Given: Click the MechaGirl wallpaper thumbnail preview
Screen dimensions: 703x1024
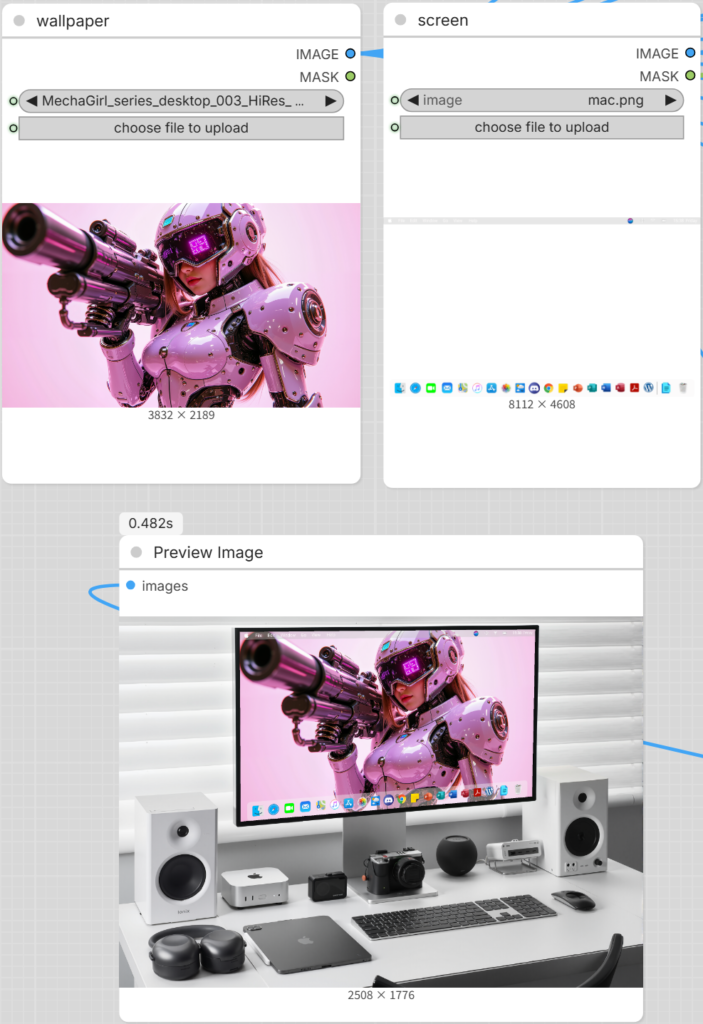Looking at the screenshot, I should 181,305.
